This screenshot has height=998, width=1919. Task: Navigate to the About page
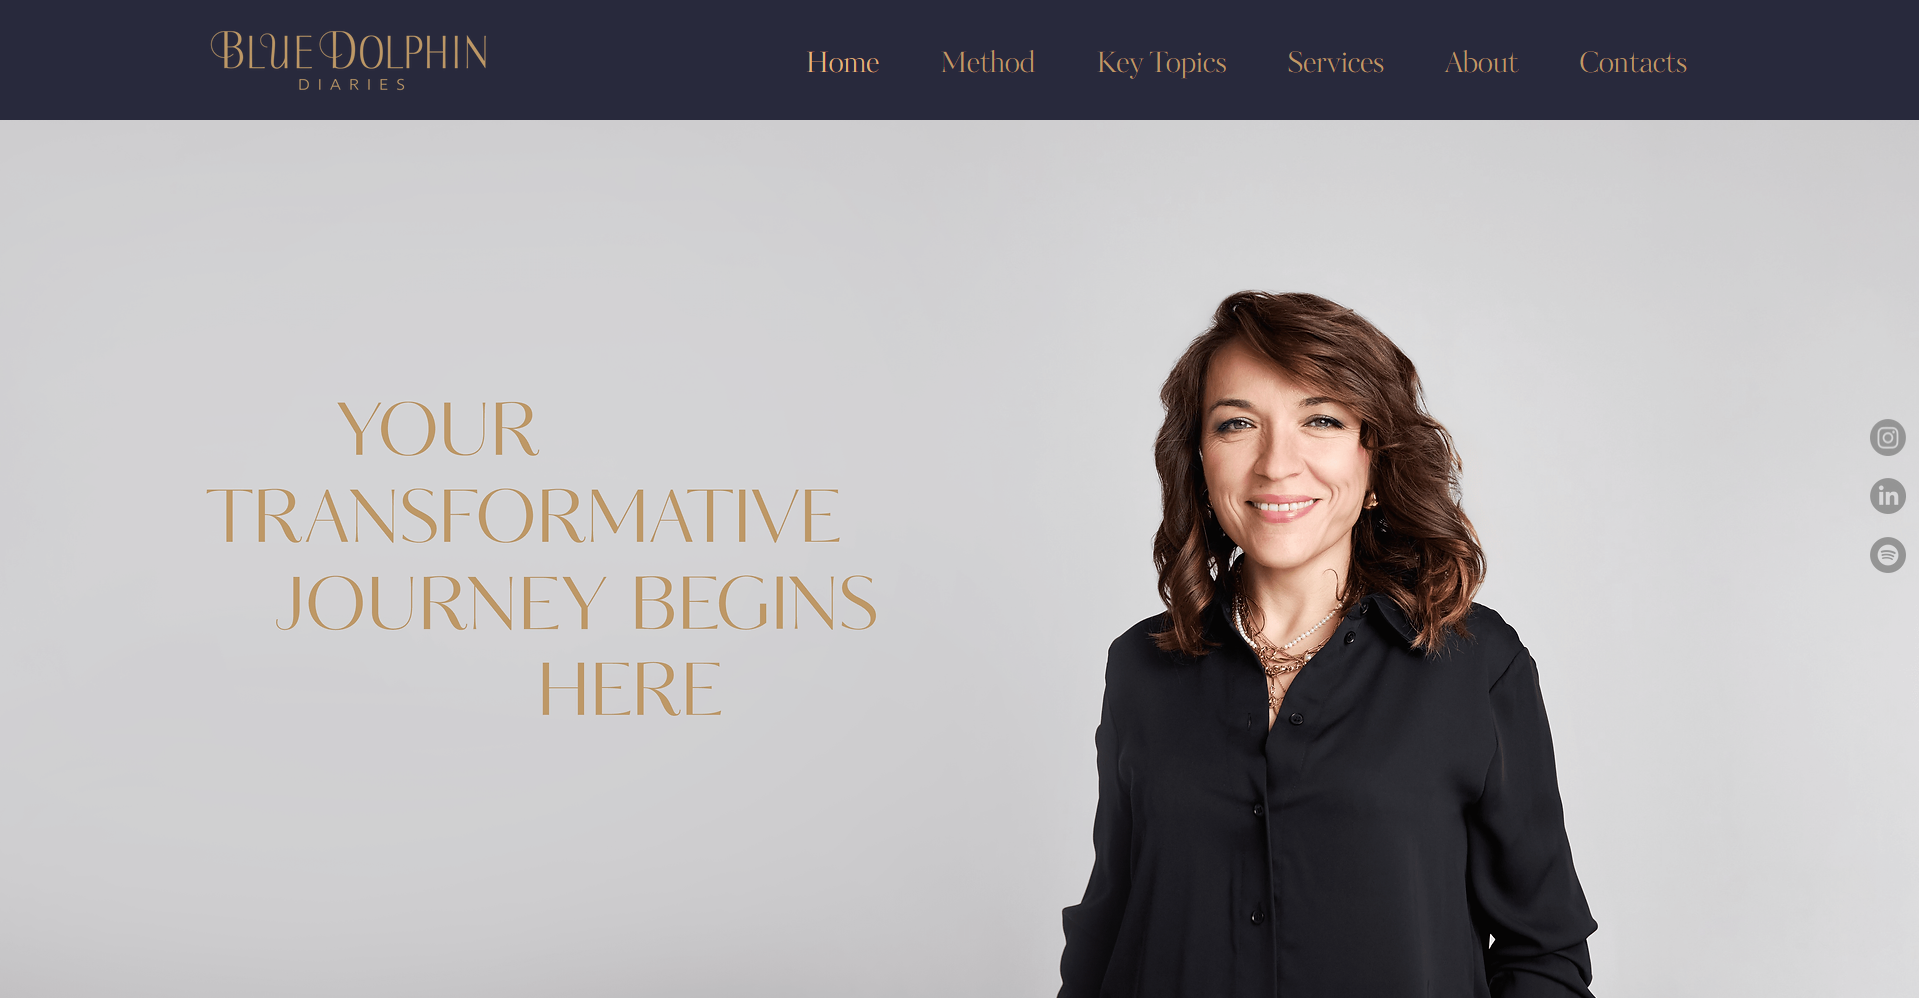point(1481,62)
